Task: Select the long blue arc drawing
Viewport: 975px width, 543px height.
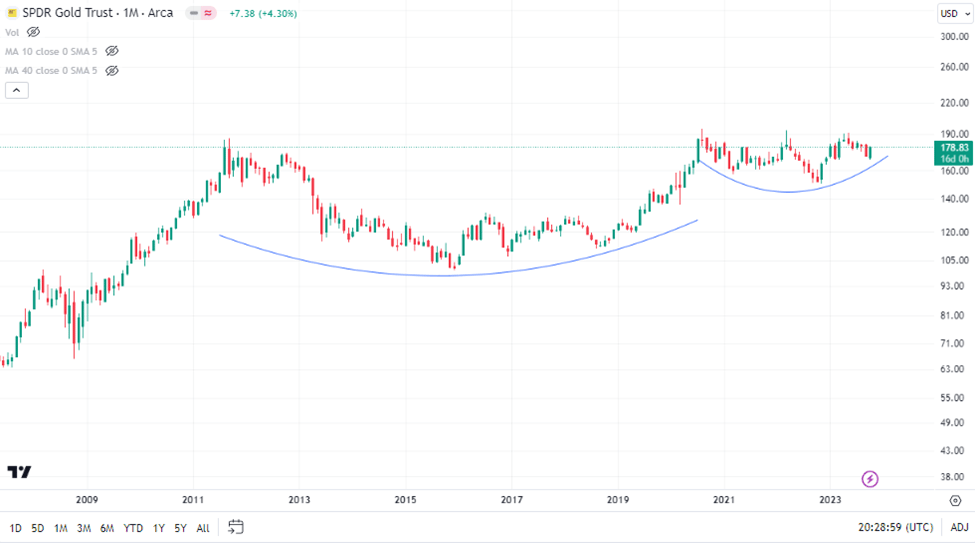Action: point(443,275)
